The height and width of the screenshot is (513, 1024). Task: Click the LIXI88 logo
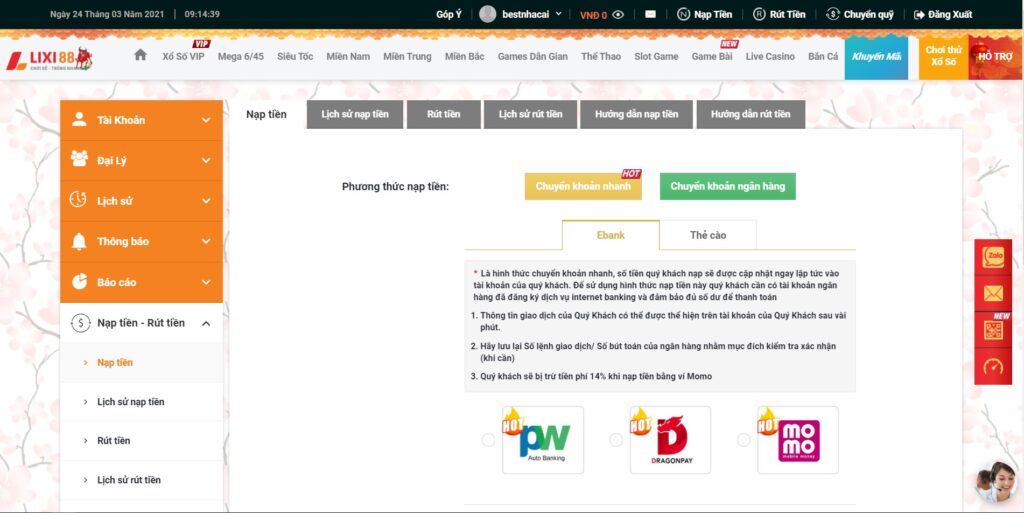coord(50,59)
